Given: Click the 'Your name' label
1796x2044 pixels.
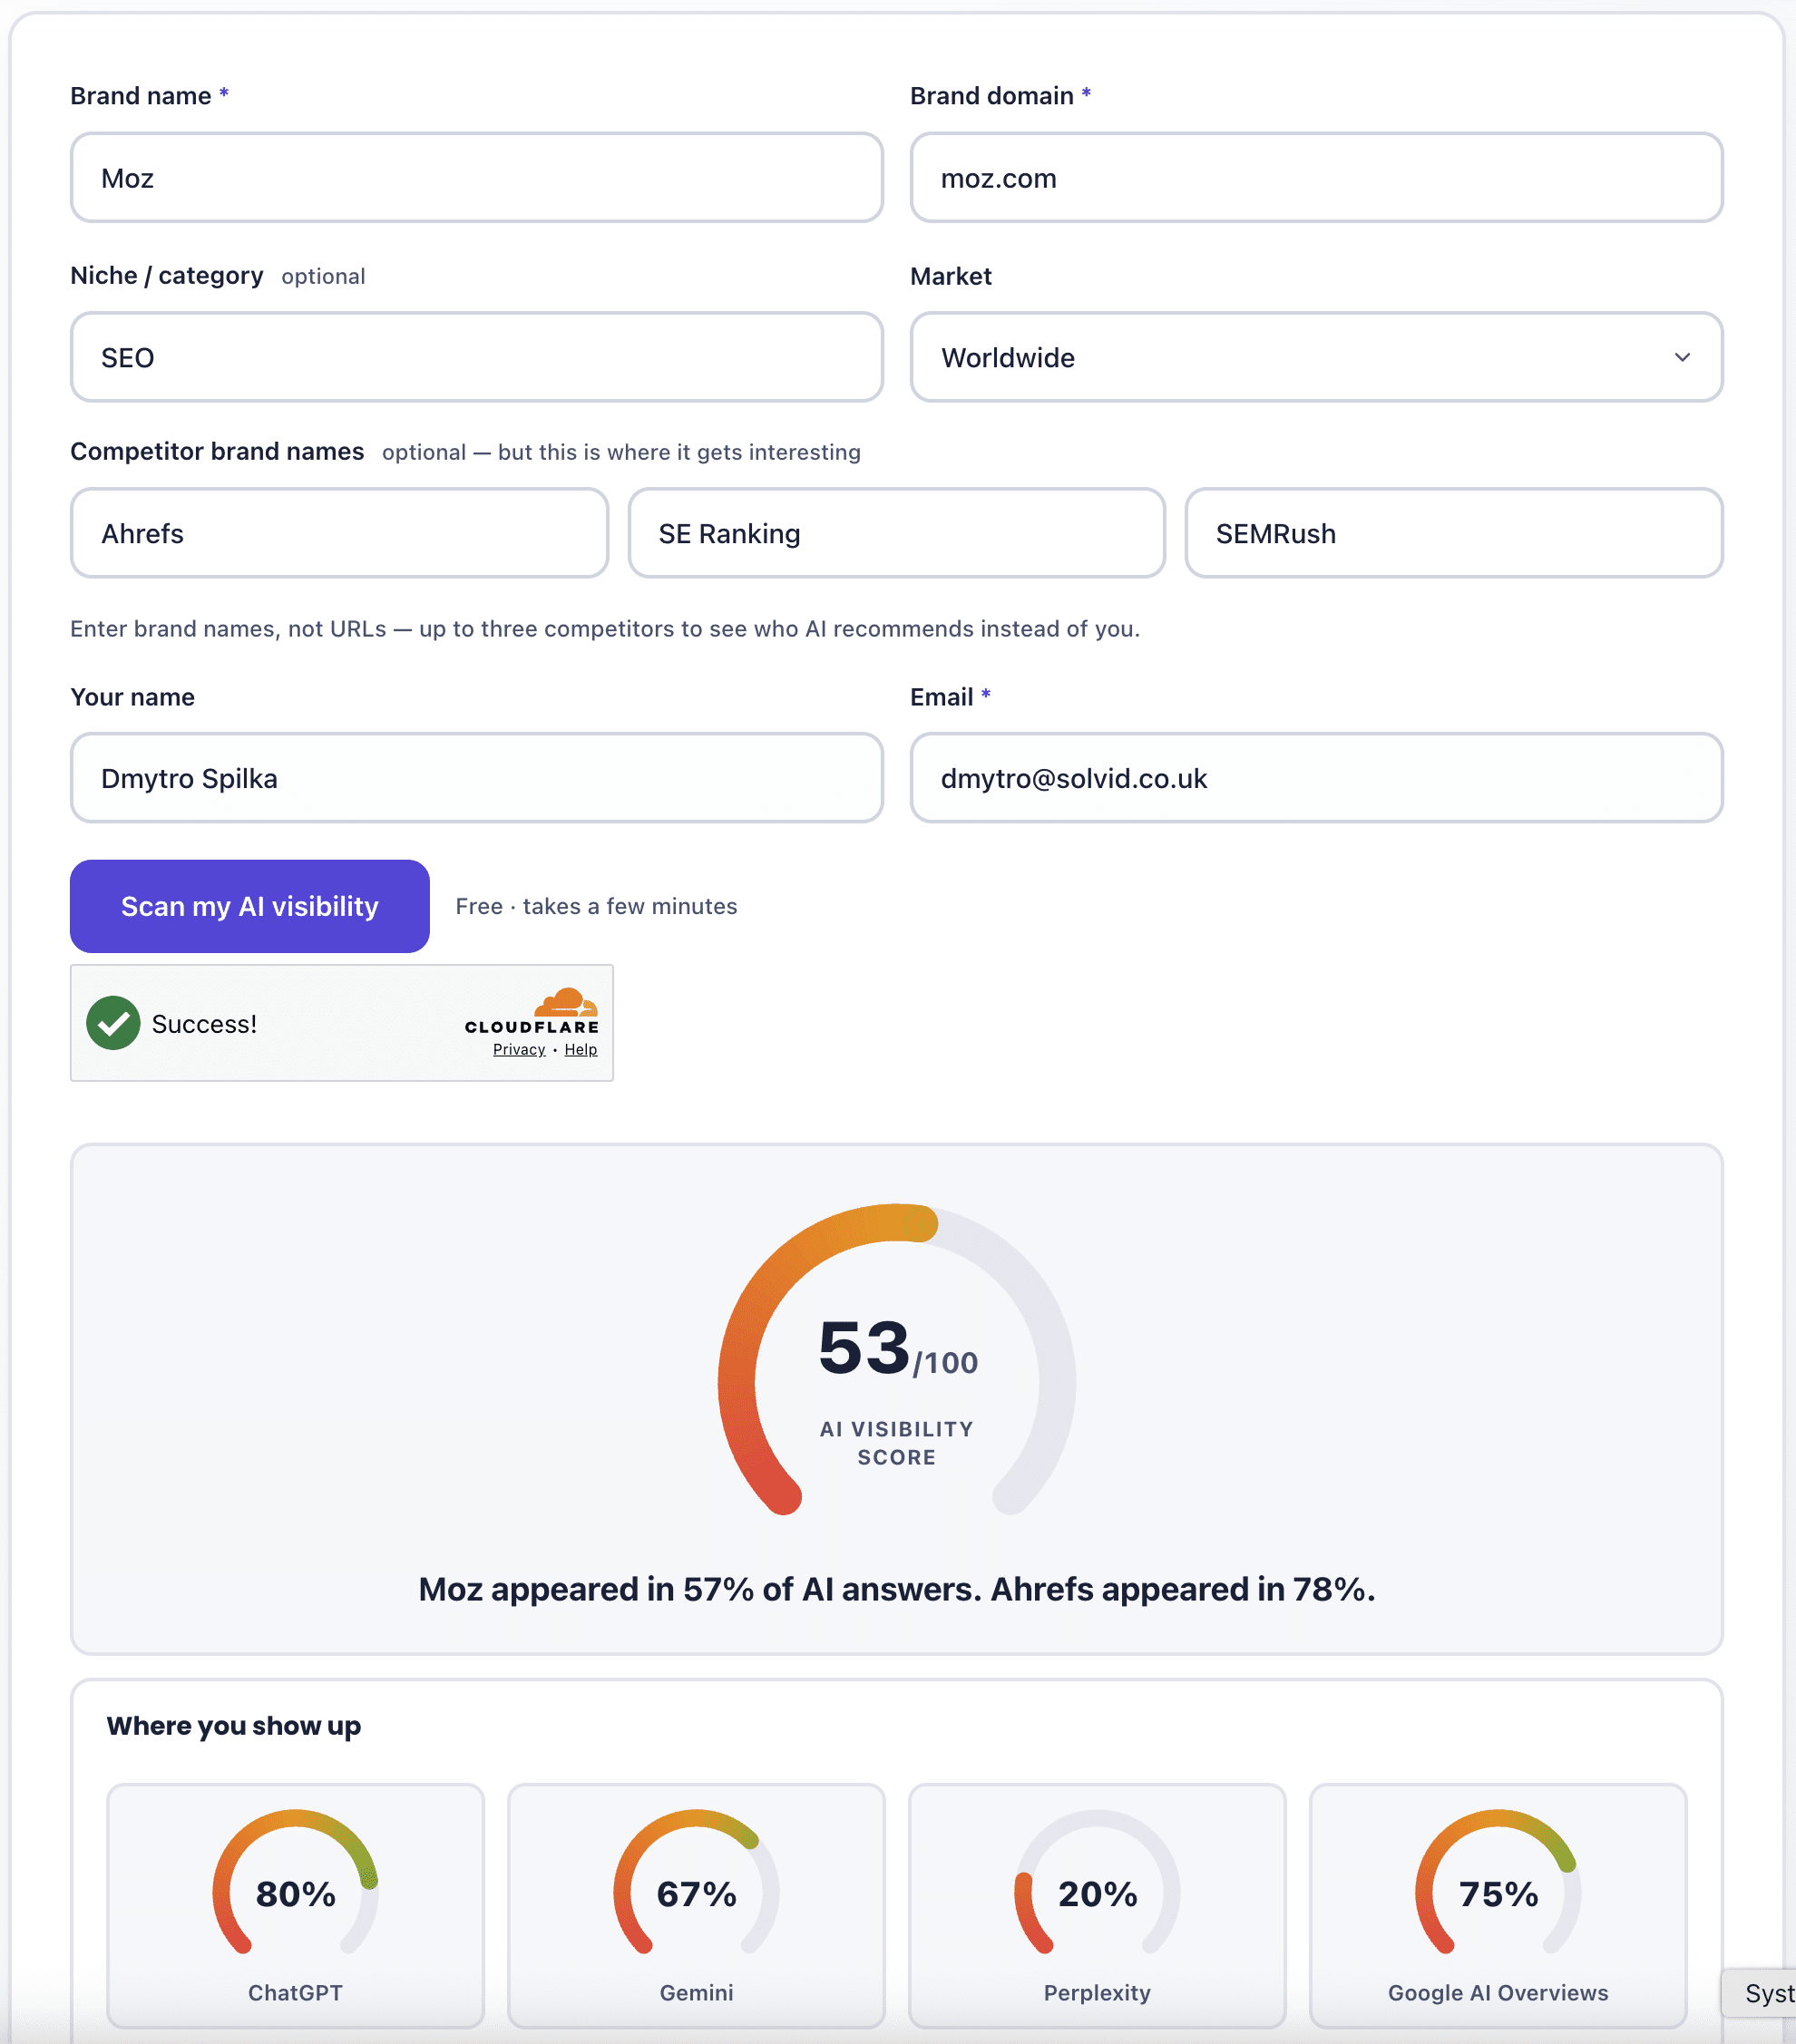Looking at the screenshot, I should pyautogui.click(x=132, y=697).
